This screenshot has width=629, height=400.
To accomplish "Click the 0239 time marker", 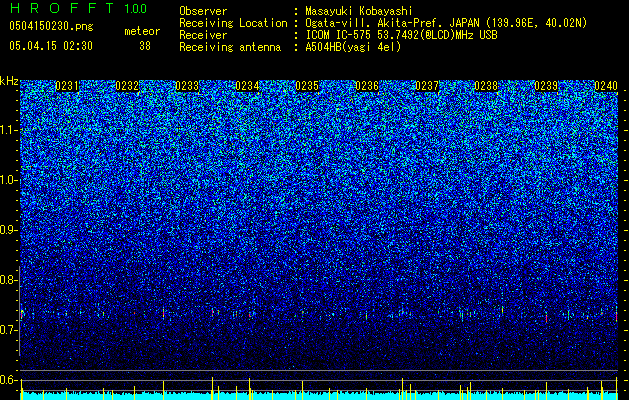I will point(546,86).
